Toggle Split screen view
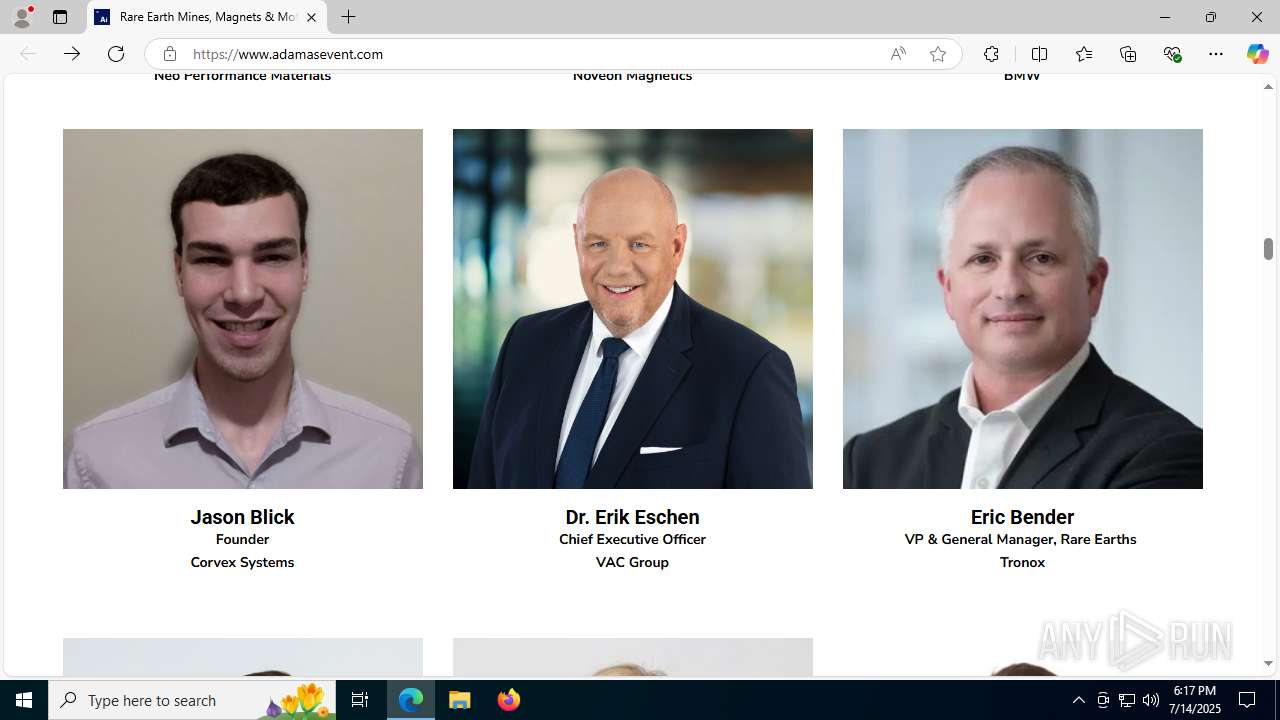Image resolution: width=1280 pixels, height=720 pixels. [x=1039, y=54]
